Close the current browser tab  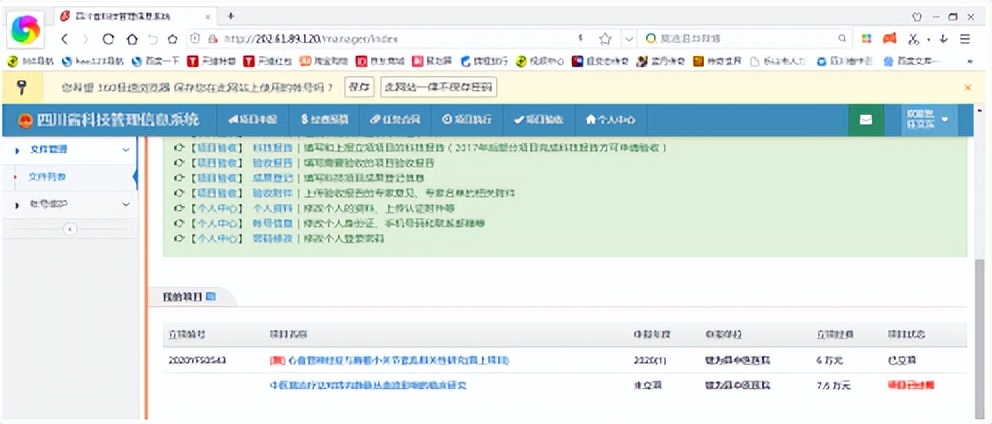pos(208,16)
